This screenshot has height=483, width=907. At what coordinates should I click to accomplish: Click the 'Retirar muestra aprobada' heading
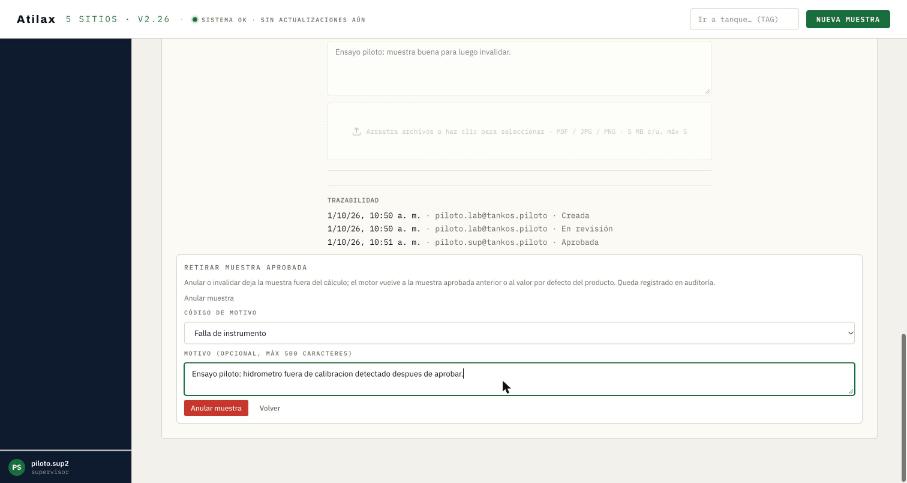[x=246, y=268]
